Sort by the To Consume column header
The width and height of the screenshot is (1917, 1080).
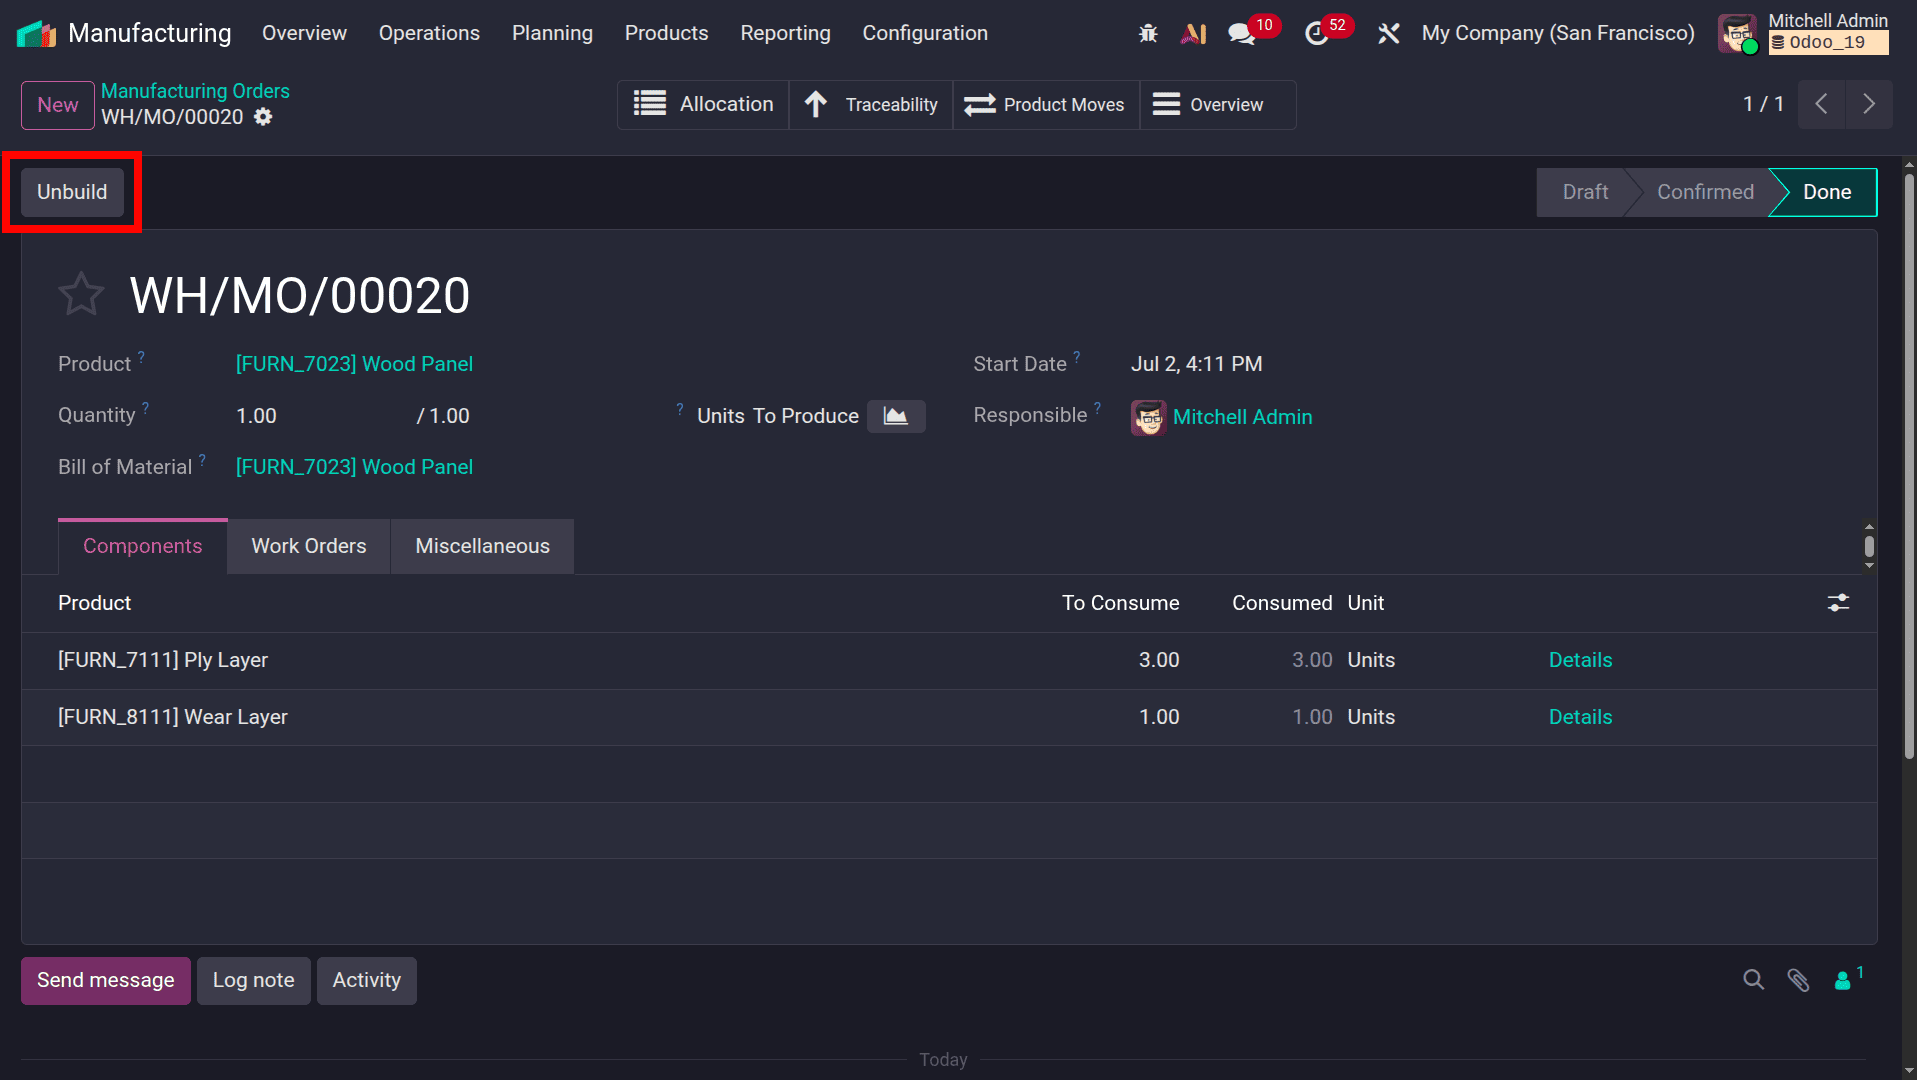pos(1120,603)
